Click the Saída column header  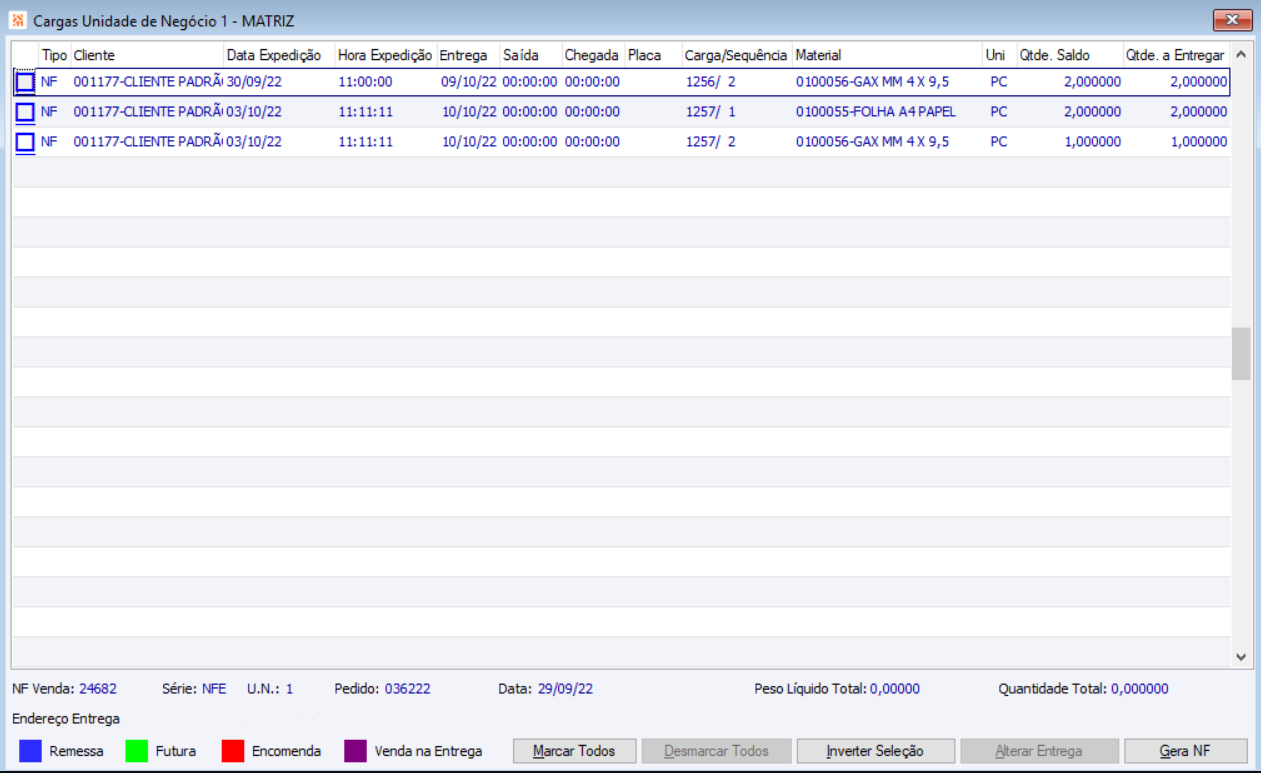531,55
